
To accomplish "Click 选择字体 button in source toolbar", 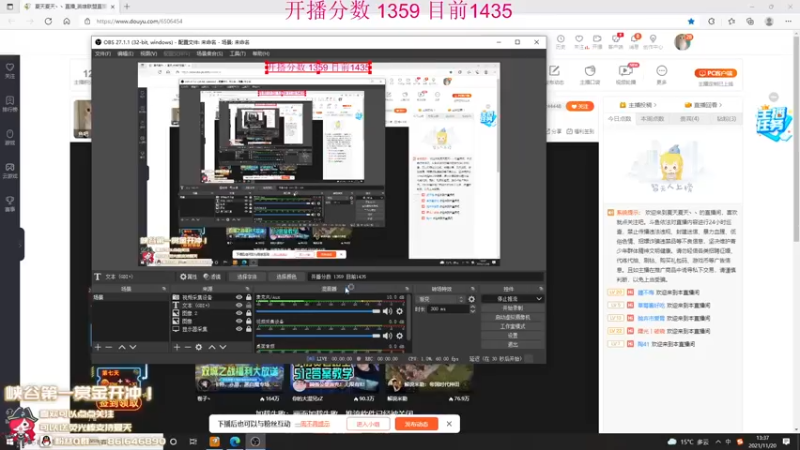I will 247,277.
